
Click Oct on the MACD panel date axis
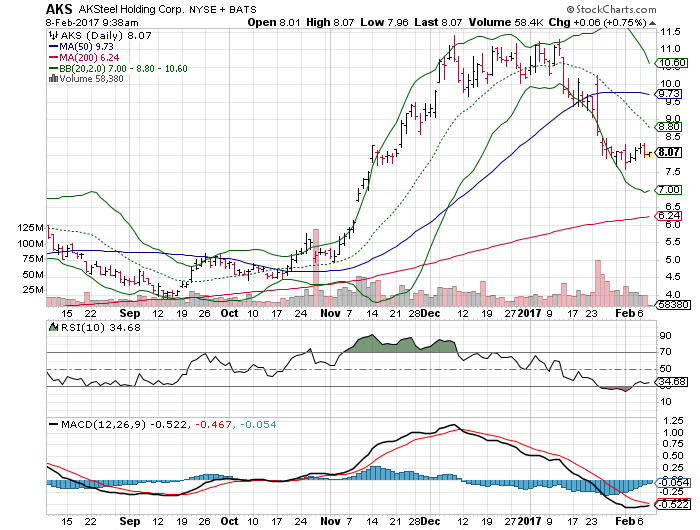(x=229, y=521)
